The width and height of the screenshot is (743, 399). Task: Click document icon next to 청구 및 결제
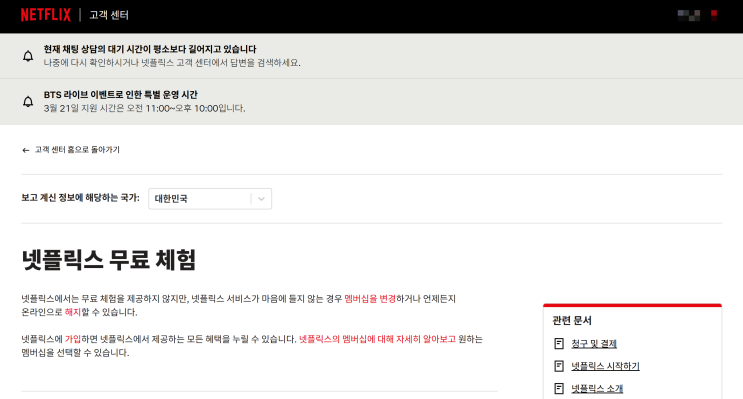click(559, 344)
